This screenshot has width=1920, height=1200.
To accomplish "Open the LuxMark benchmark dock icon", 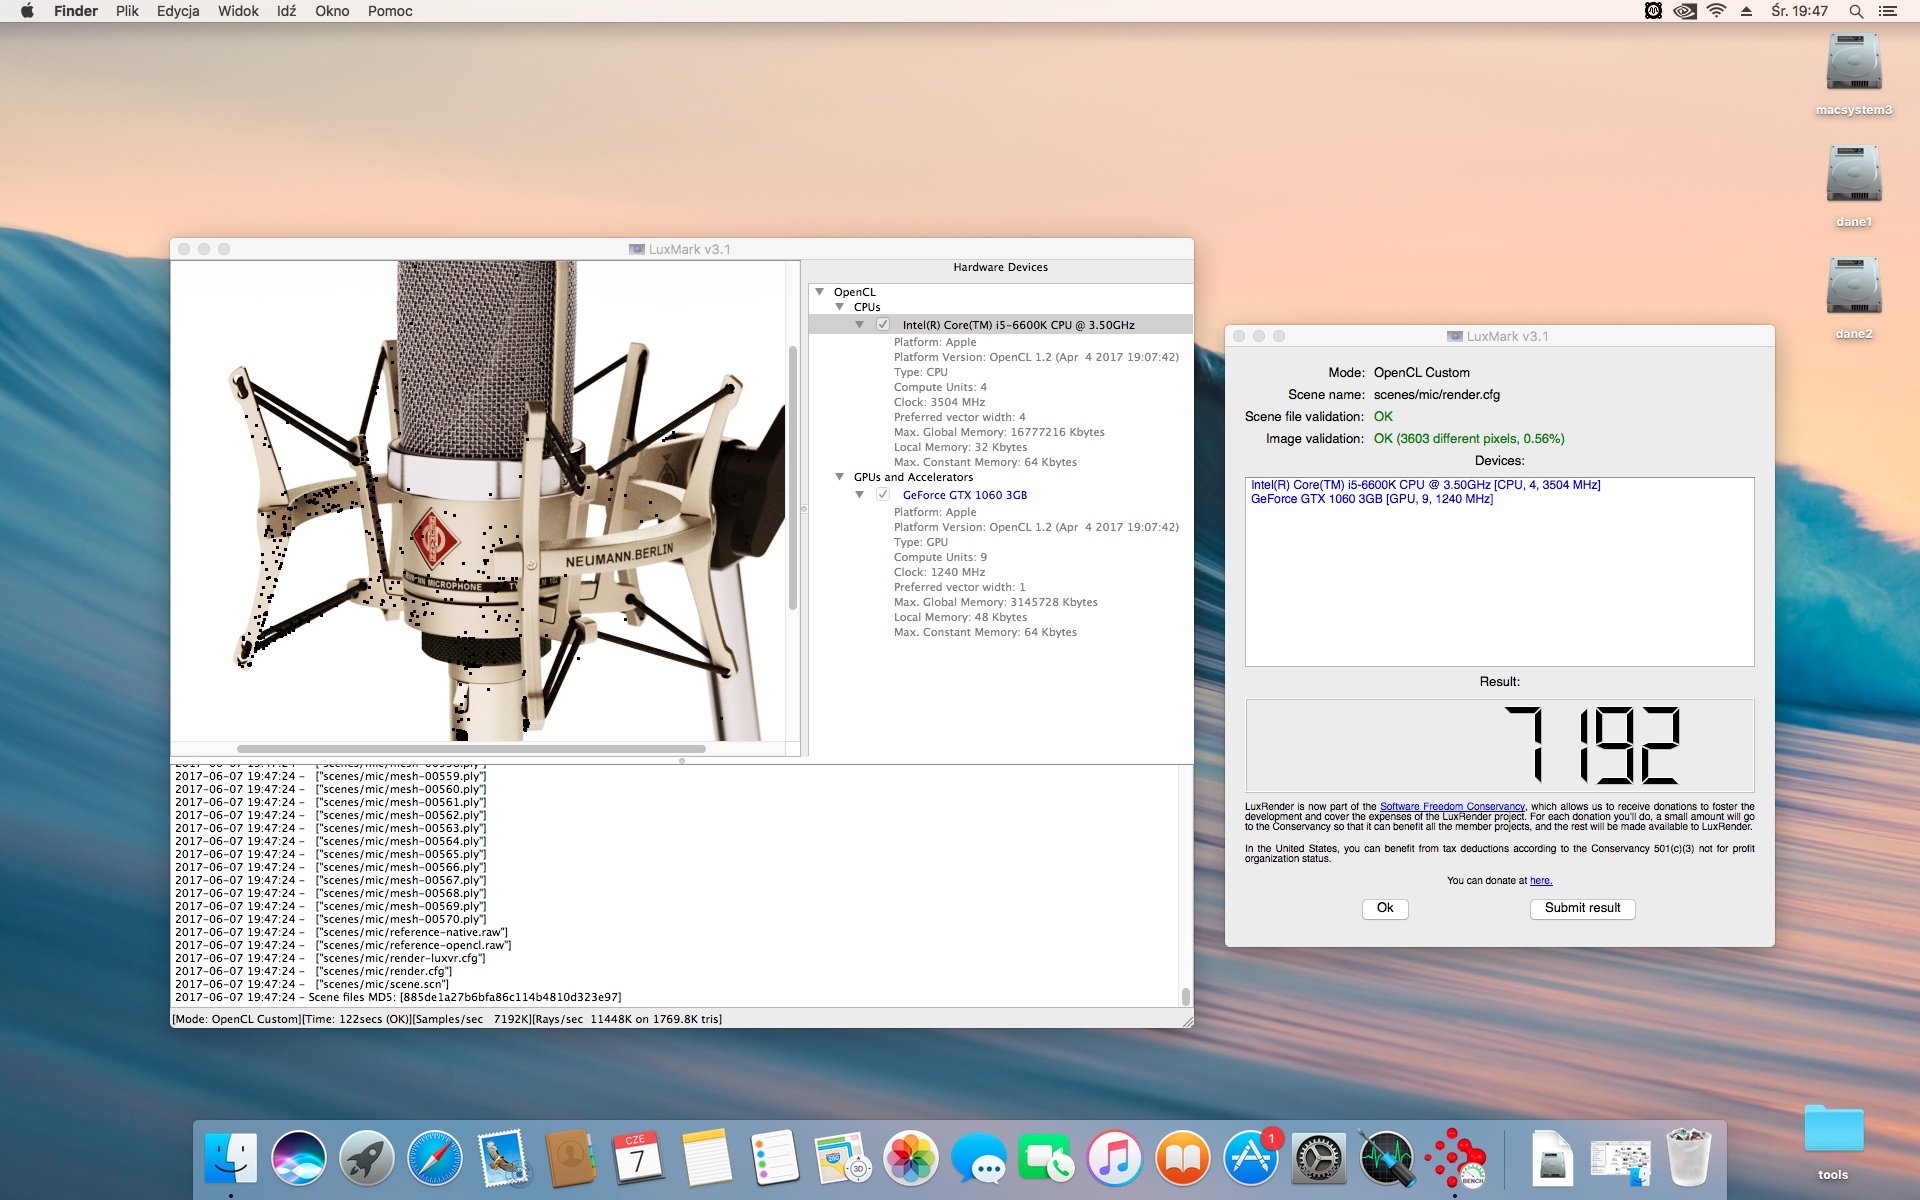I will pyautogui.click(x=1455, y=1158).
